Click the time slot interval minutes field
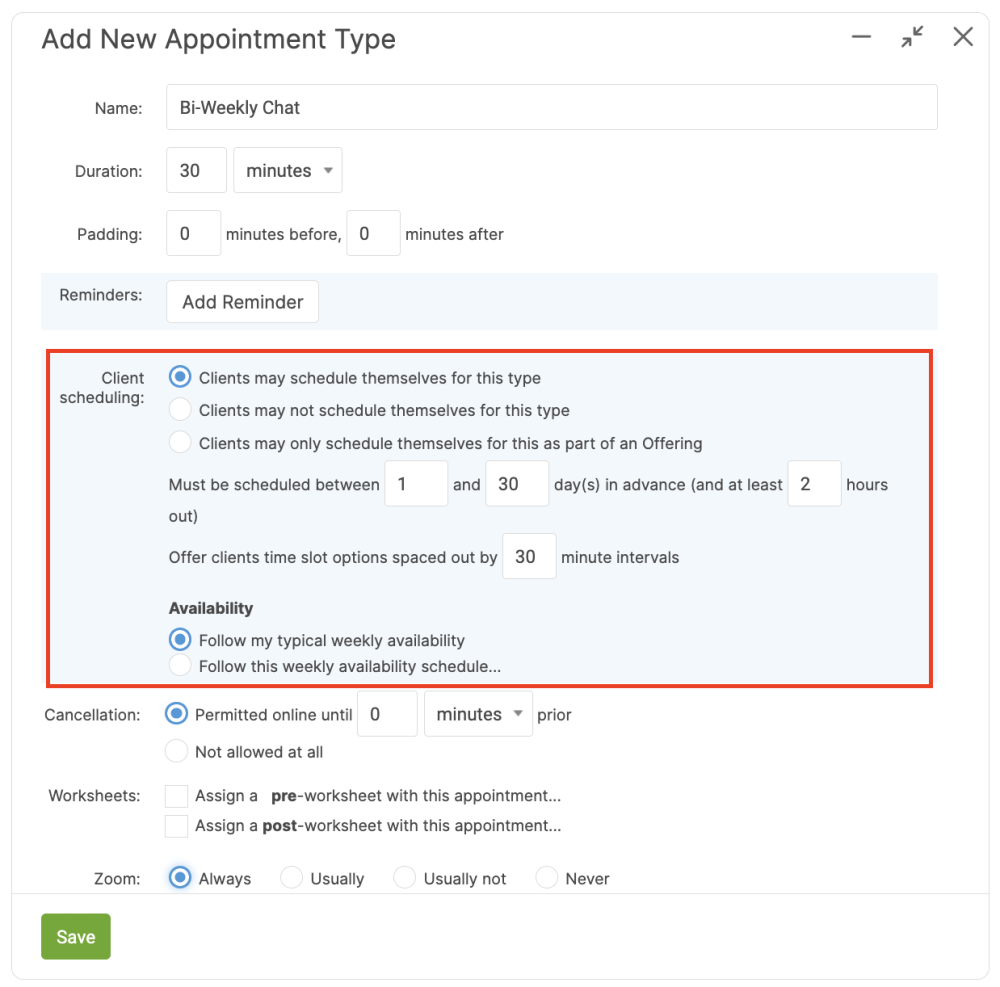Viewport: 1000px width, 987px height. [528, 557]
